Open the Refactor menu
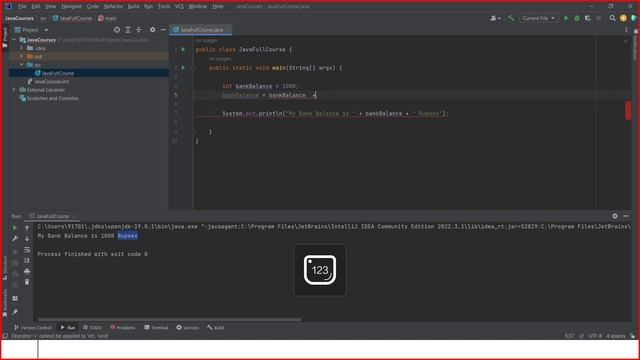Viewport: 640px width, 360px height. click(113, 7)
